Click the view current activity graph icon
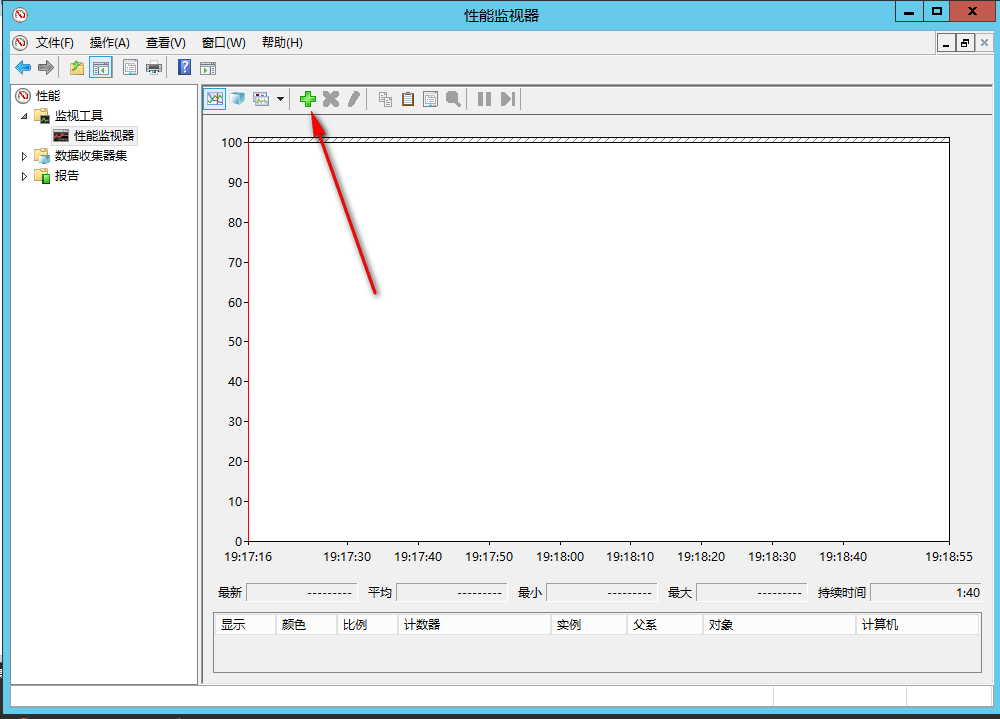The width and height of the screenshot is (1000, 719). point(214,99)
